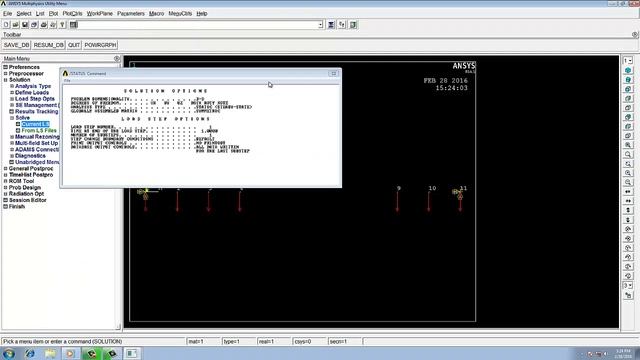Close the STATUS Command window
This screenshot has height=360, width=640.
pos(333,73)
